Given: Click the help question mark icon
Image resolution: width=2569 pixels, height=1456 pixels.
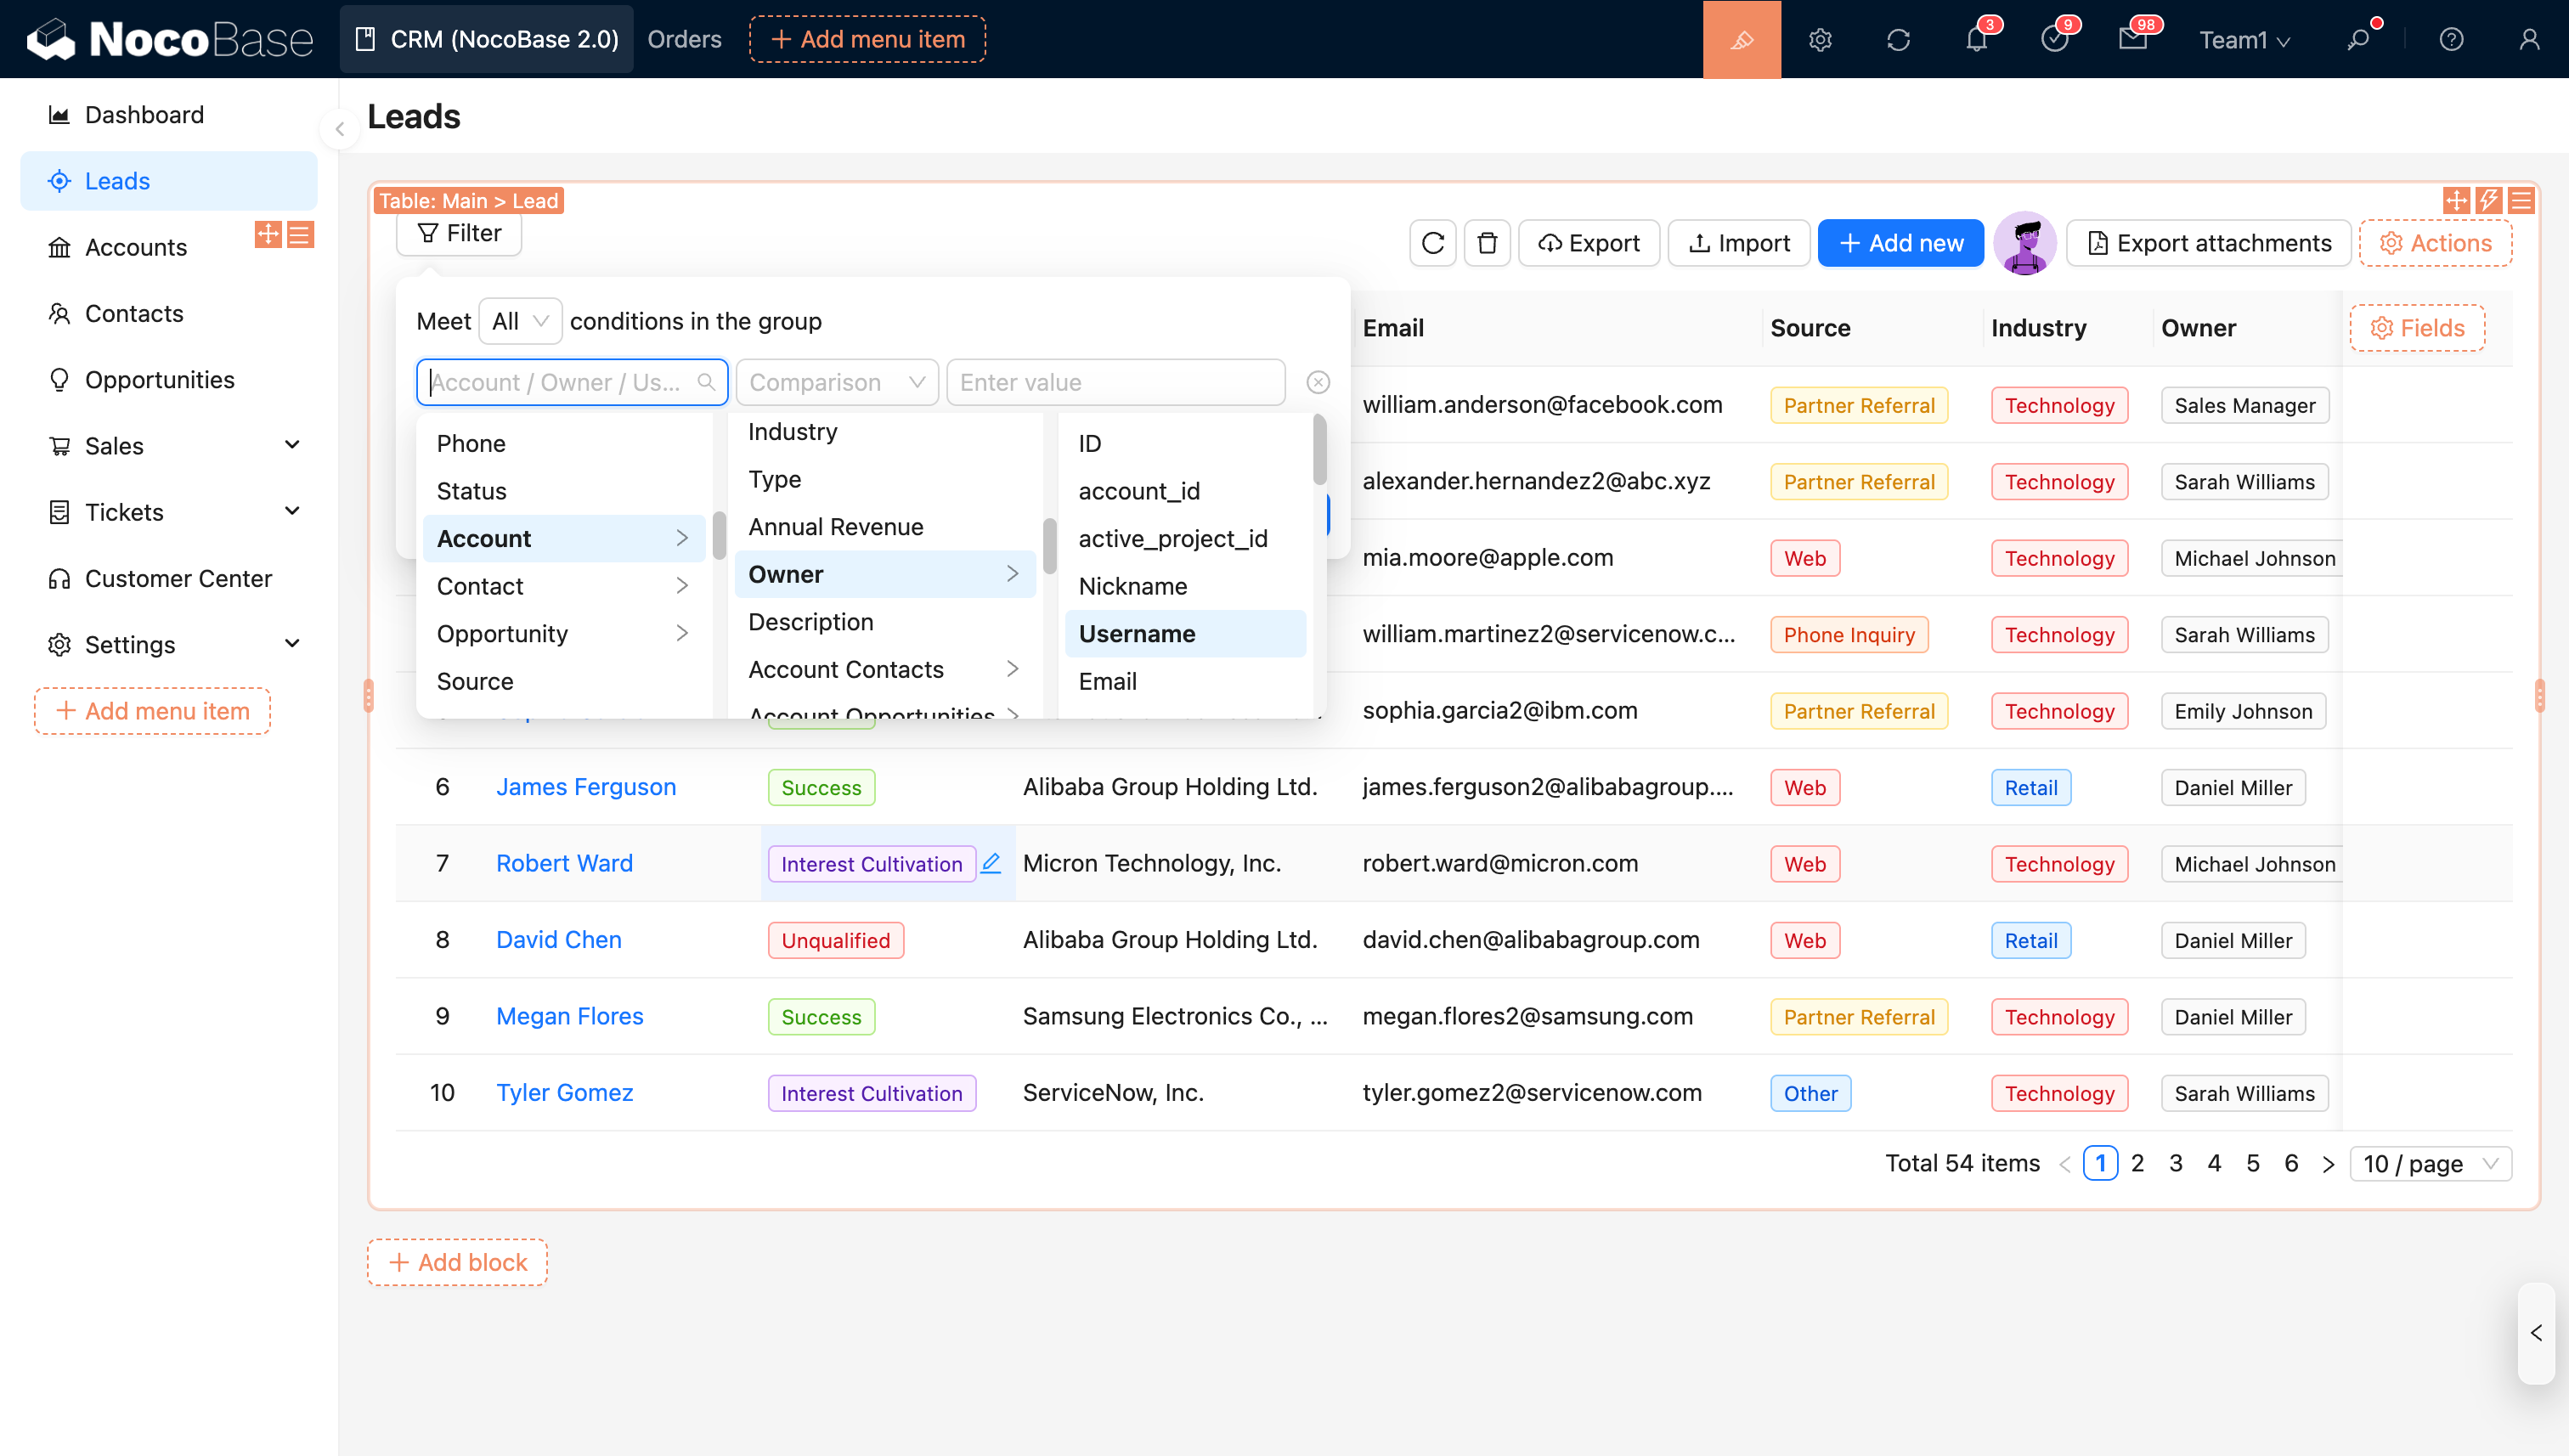Looking at the screenshot, I should 2450,40.
